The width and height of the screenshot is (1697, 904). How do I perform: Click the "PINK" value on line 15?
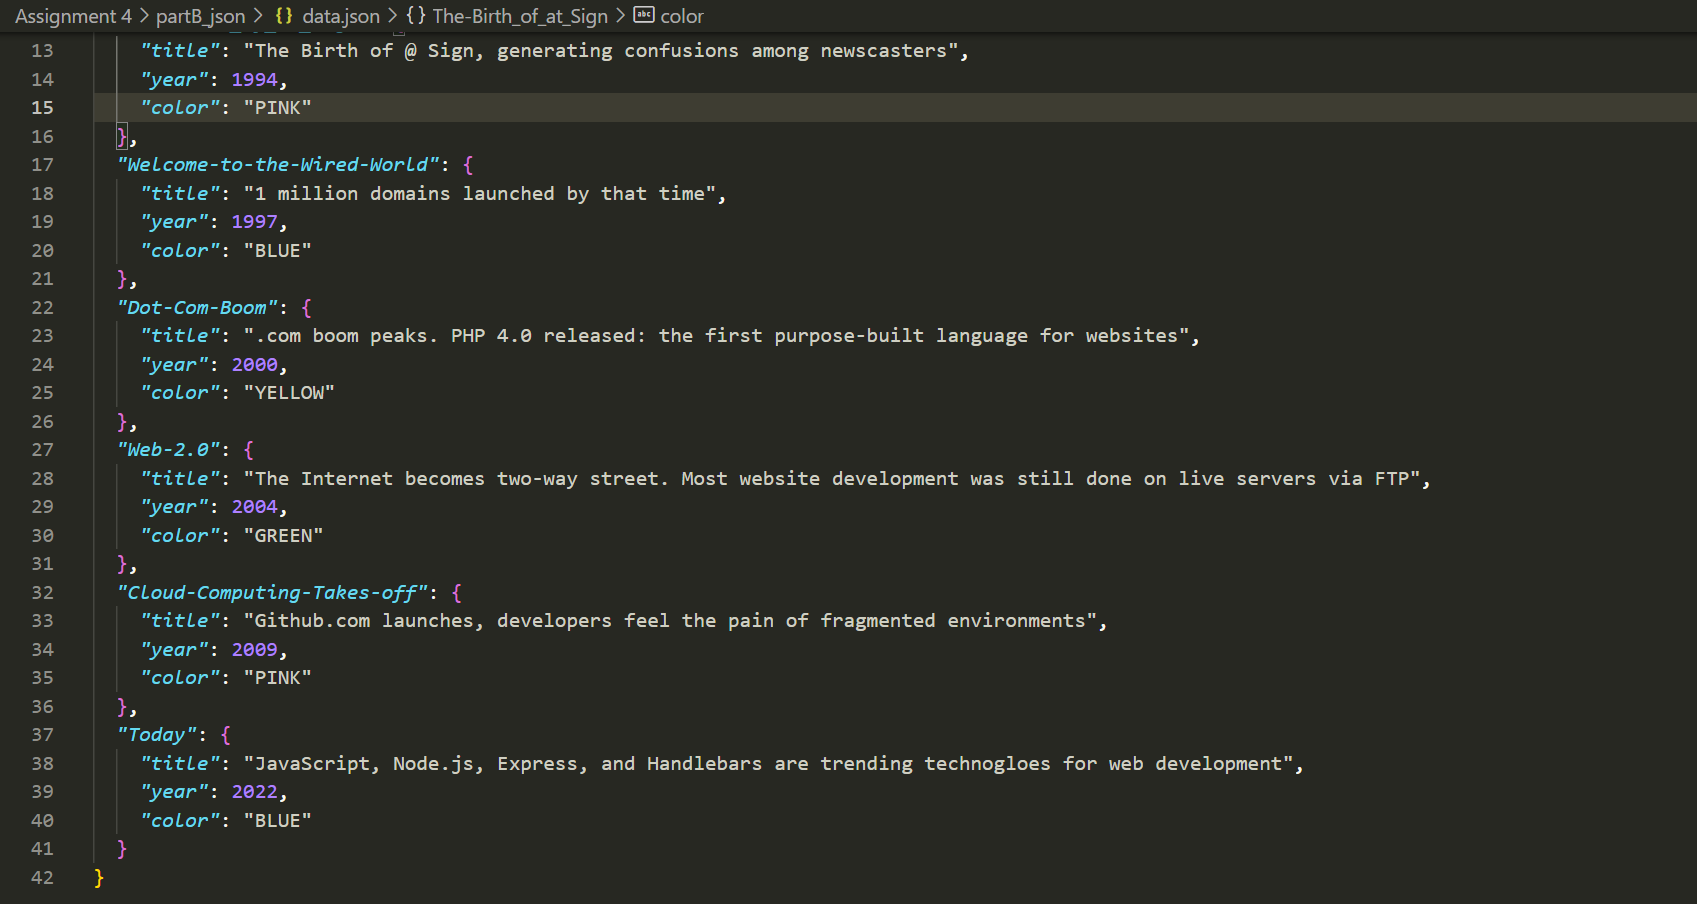coord(277,107)
